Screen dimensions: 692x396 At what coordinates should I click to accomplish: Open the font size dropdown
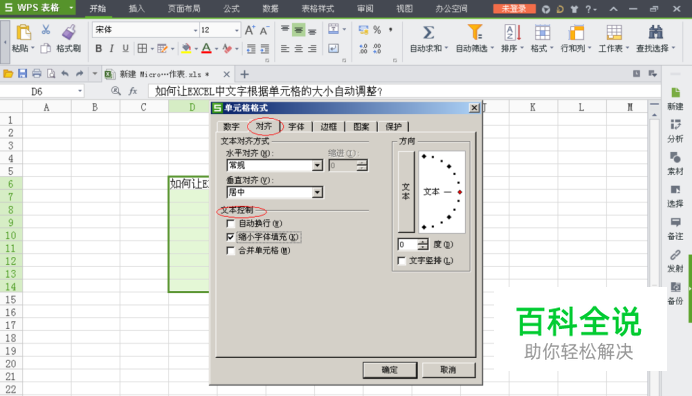click(237, 30)
